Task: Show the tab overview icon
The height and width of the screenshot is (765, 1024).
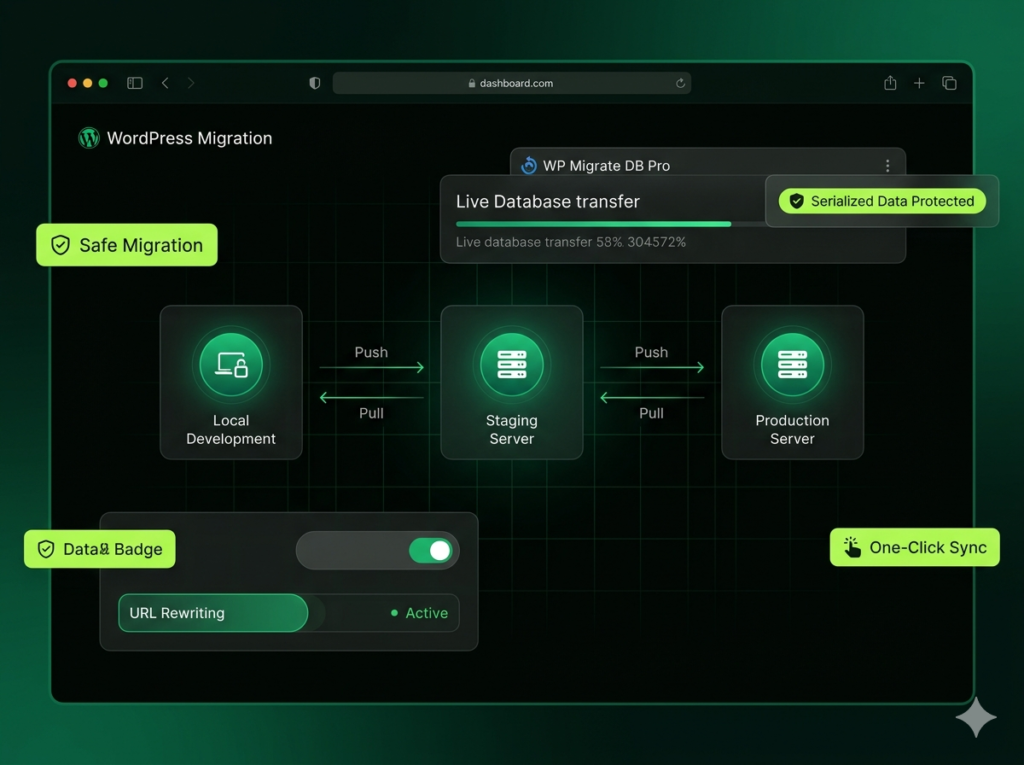Action: coord(949,83)
